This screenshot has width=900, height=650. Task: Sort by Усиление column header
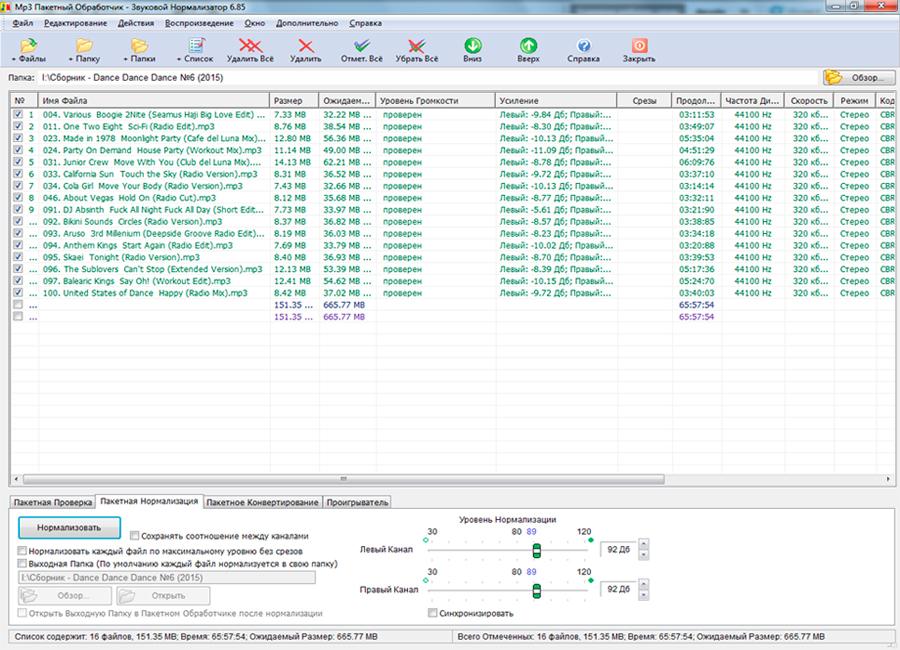coord(555,100)
